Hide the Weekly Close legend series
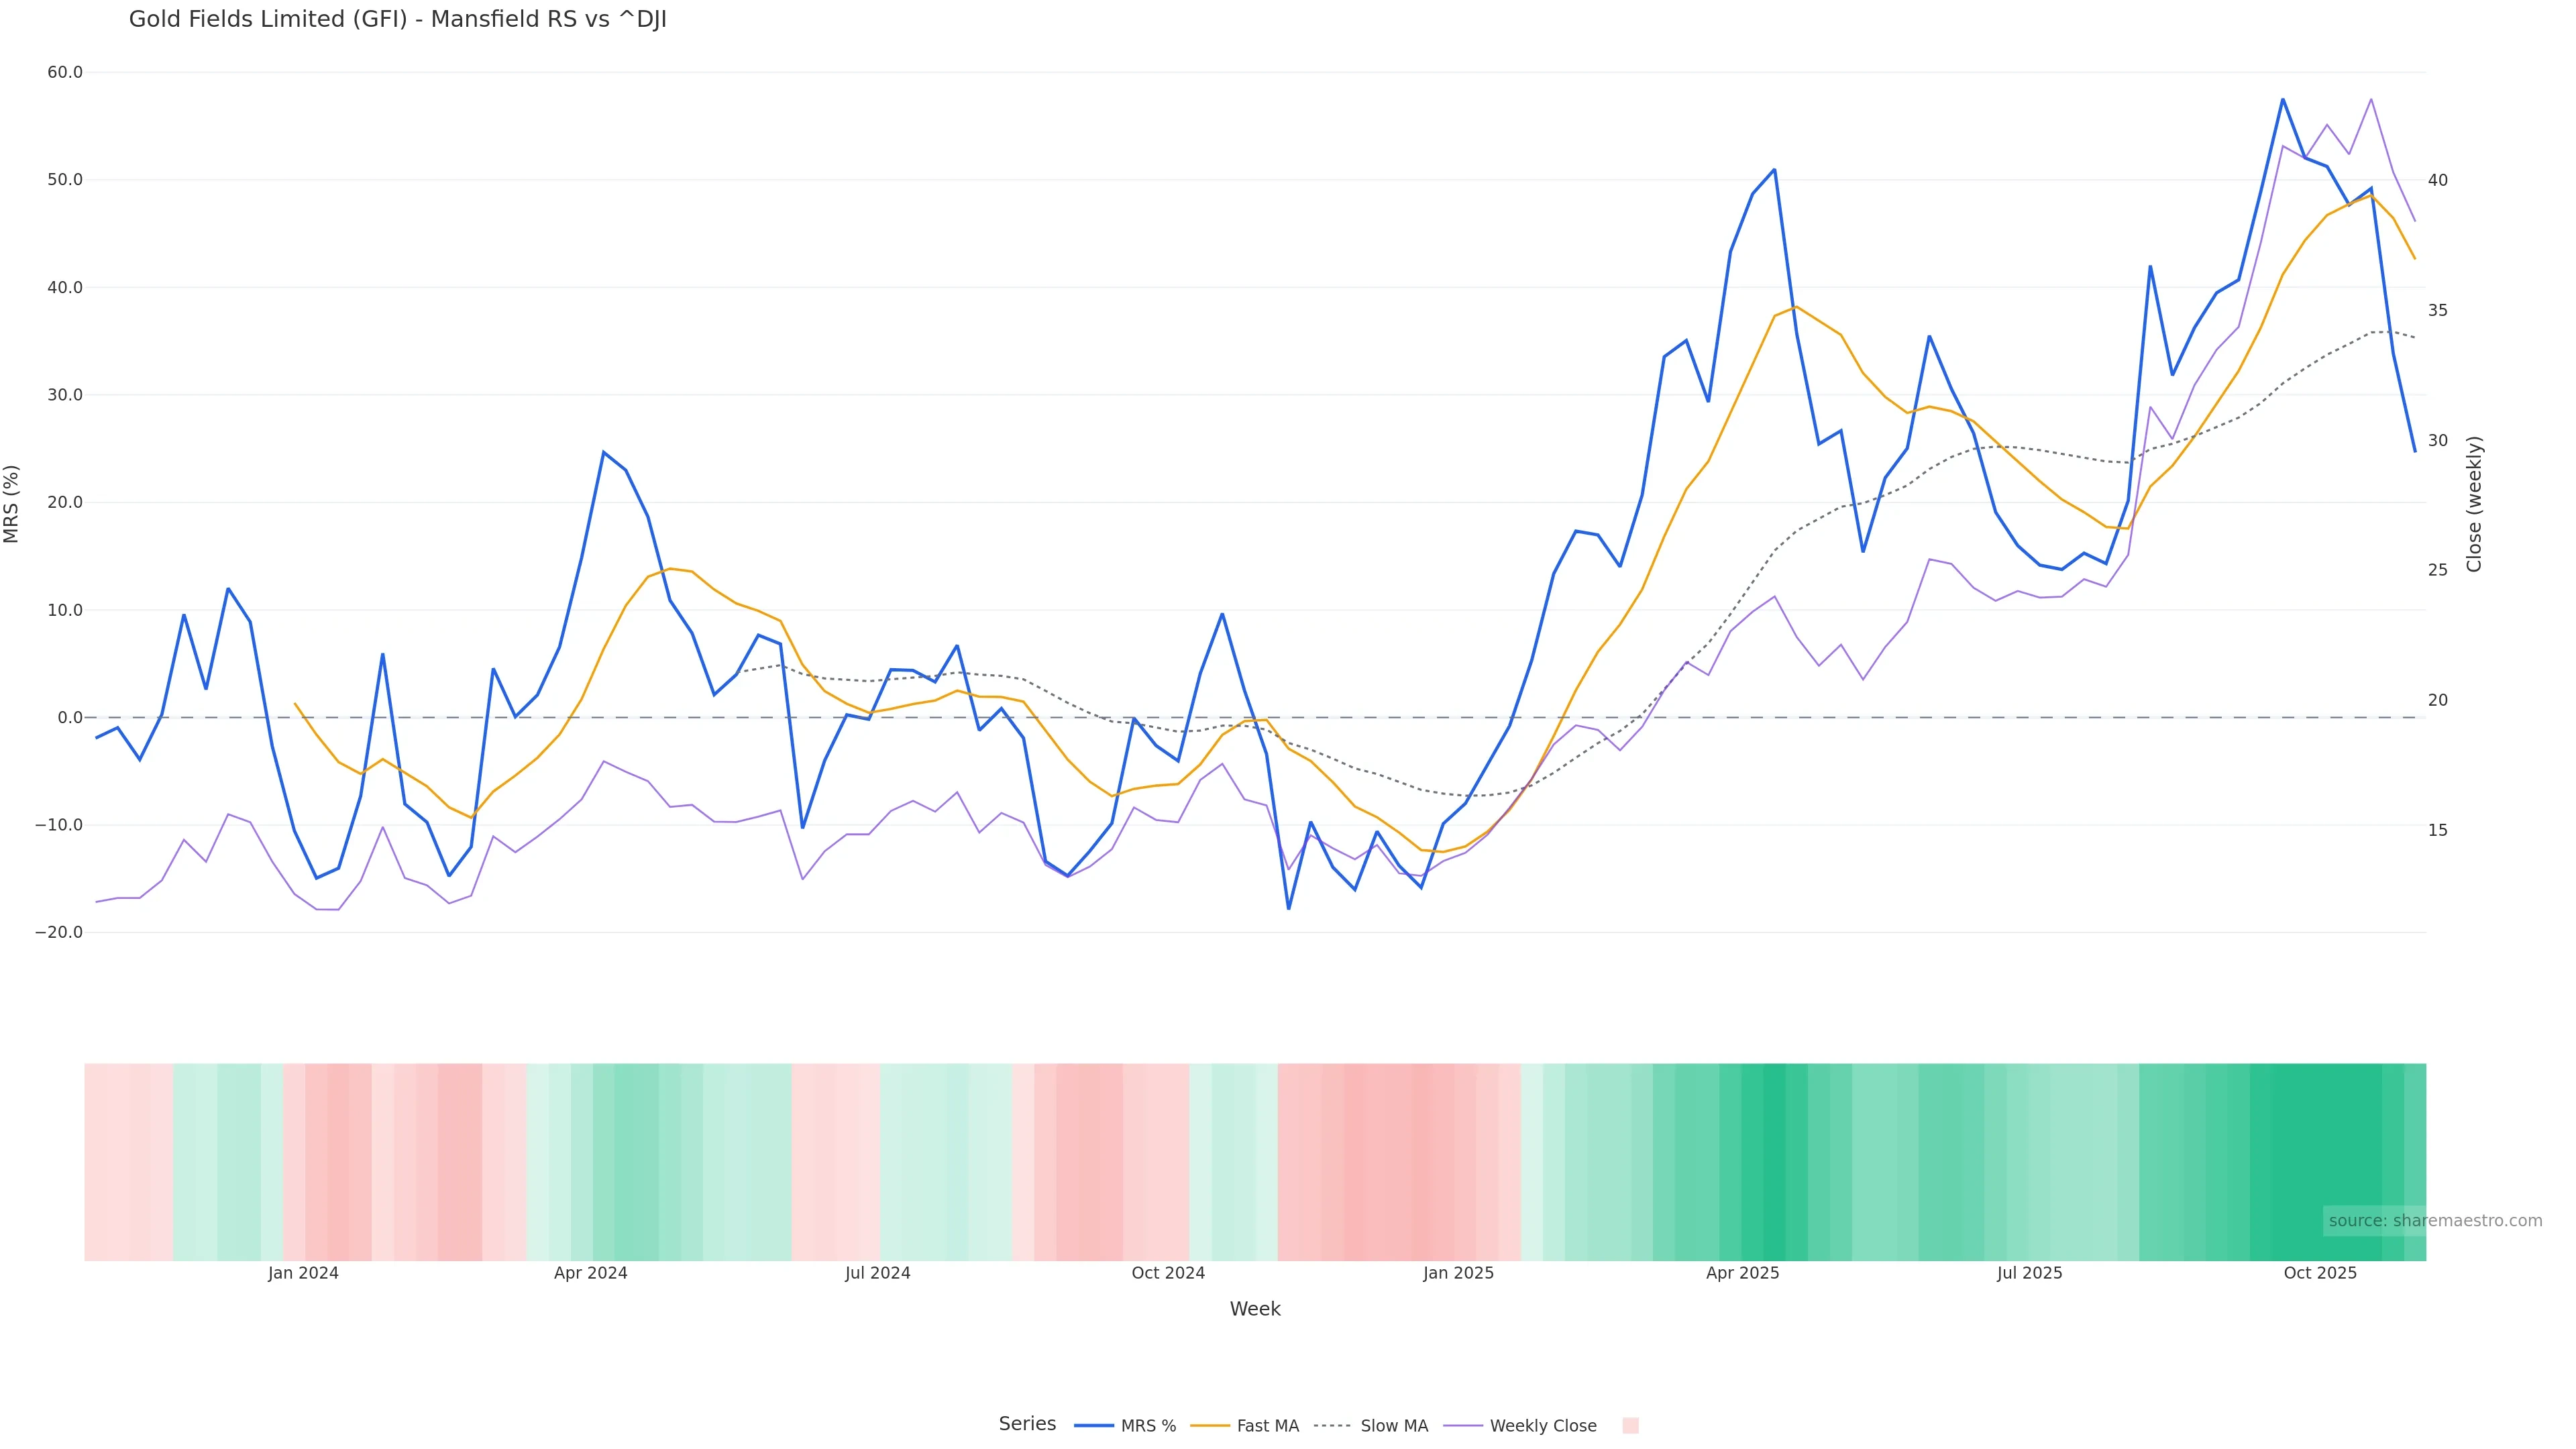The image size is (2576, 1449). coord(1542,1426)
